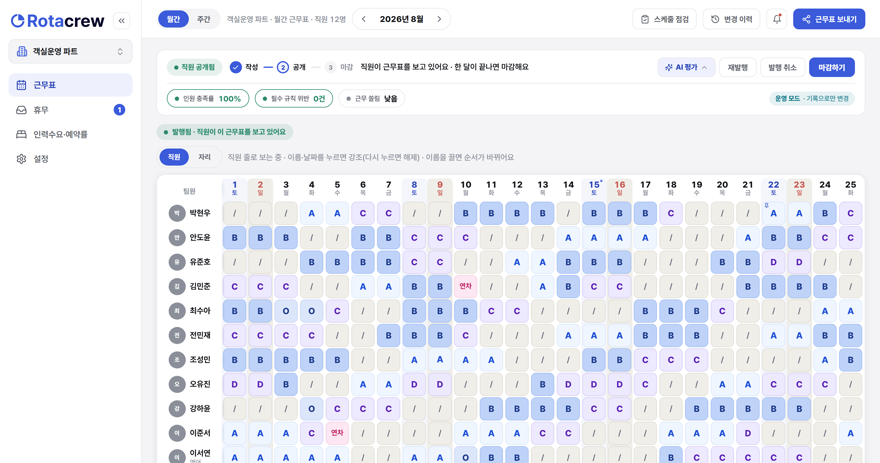
Task: Click 이준서's 연차 cell on day 5
Action: click(337, 433)
